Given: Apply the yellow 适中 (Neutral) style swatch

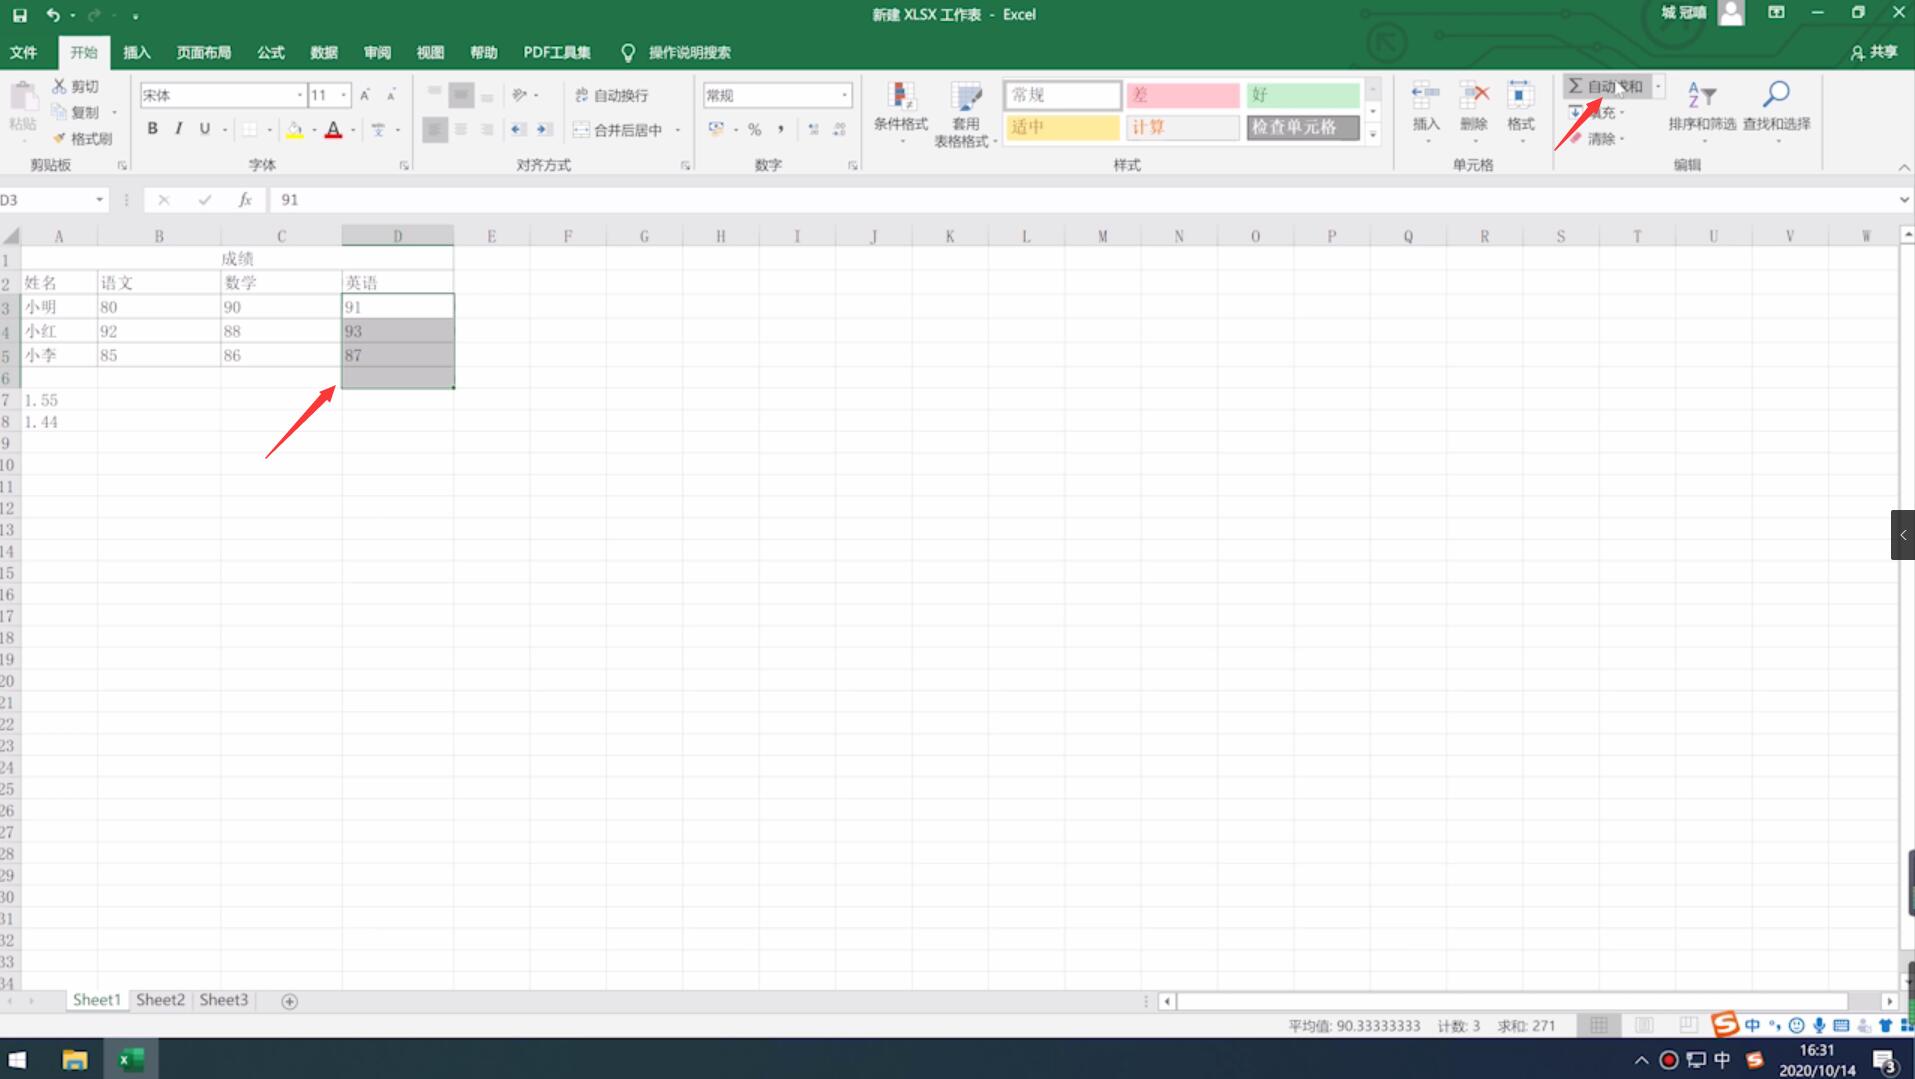Looking at the screenshot, I should [x=1062, y=127].
